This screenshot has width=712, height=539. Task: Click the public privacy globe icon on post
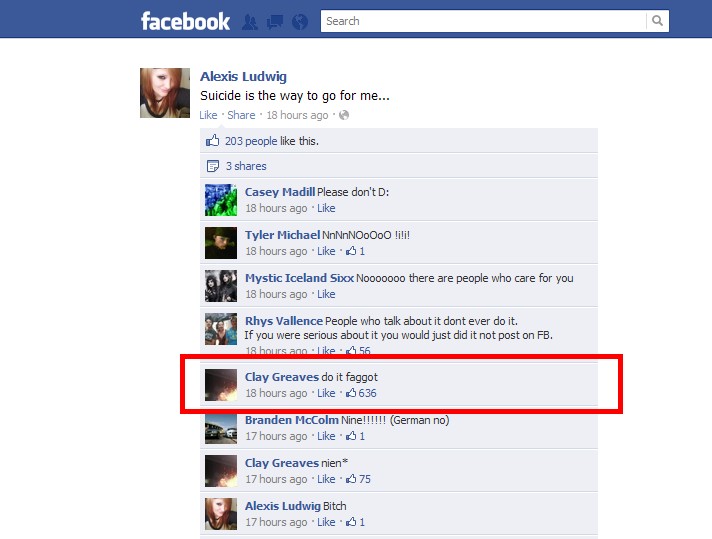point(344,115)
